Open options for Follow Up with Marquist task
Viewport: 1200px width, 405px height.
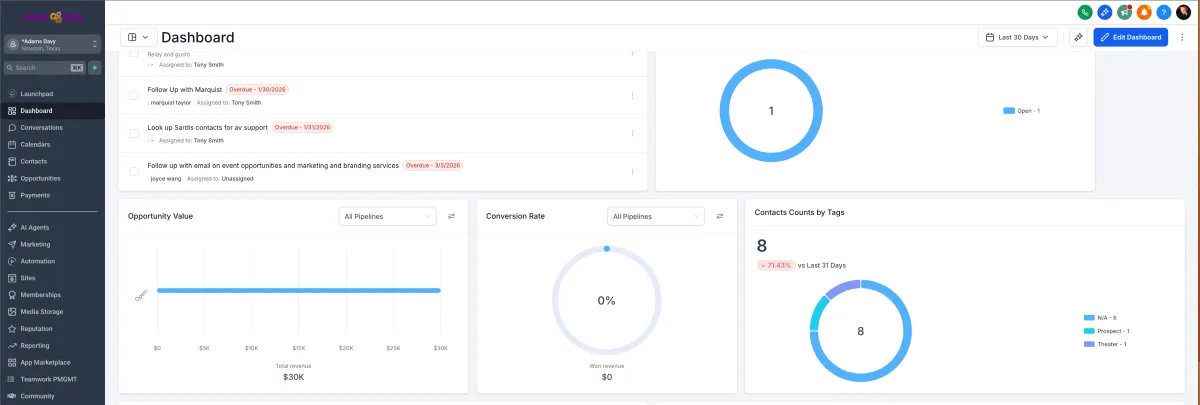pyautogui.click(x=633, y=95)
